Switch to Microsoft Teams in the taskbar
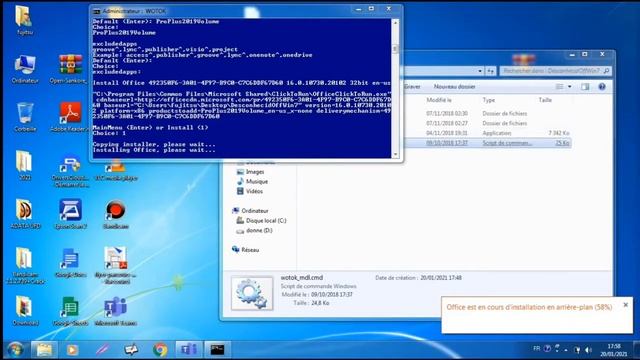640x360 pixels. [189, 350]
